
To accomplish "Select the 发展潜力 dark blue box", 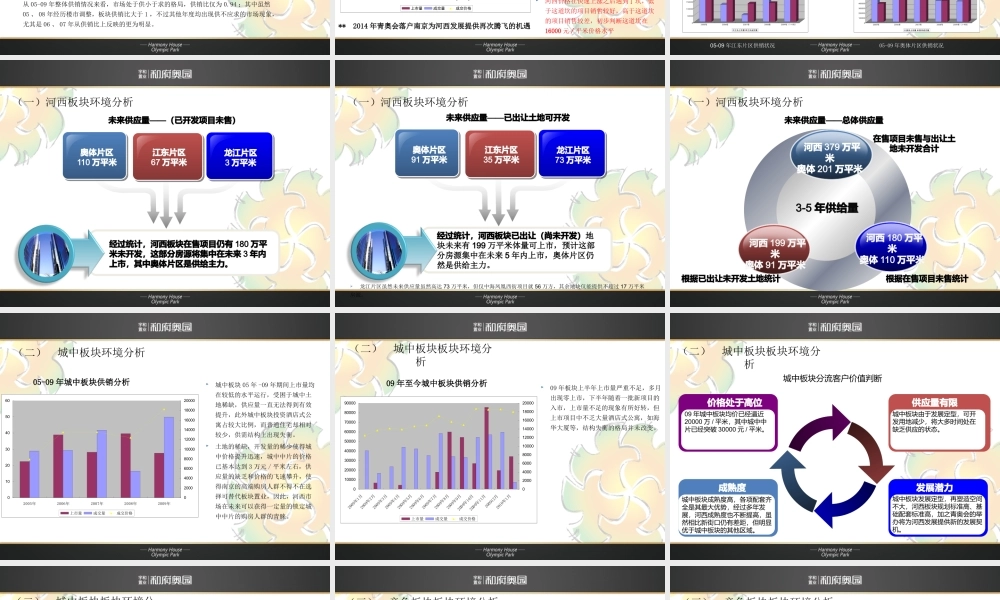I will click(938, 508).
